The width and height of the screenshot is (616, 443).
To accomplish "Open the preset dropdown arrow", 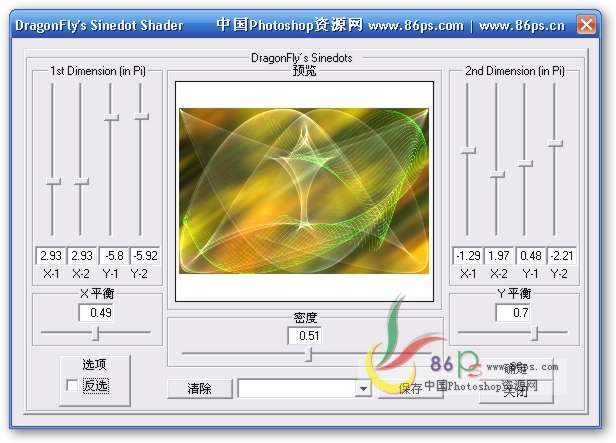I will [363, 389].
